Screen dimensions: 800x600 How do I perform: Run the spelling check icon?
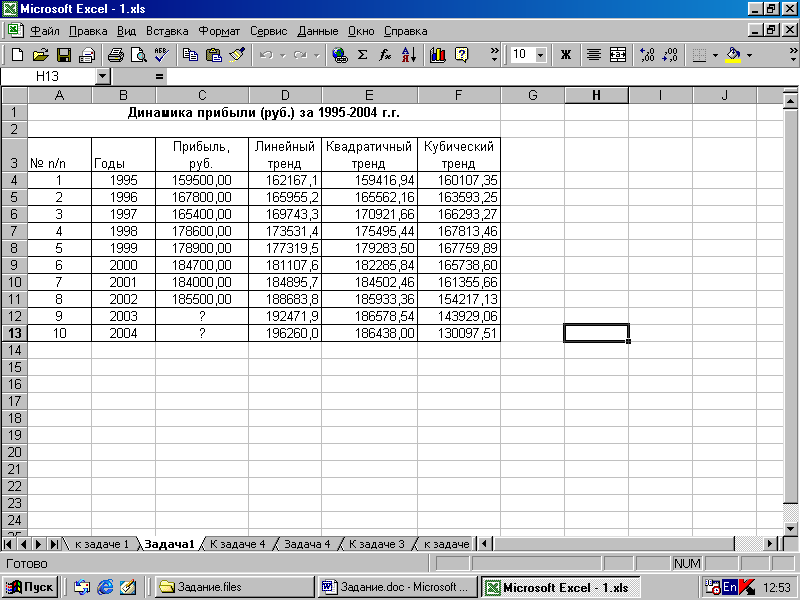[x=162, y=55]
